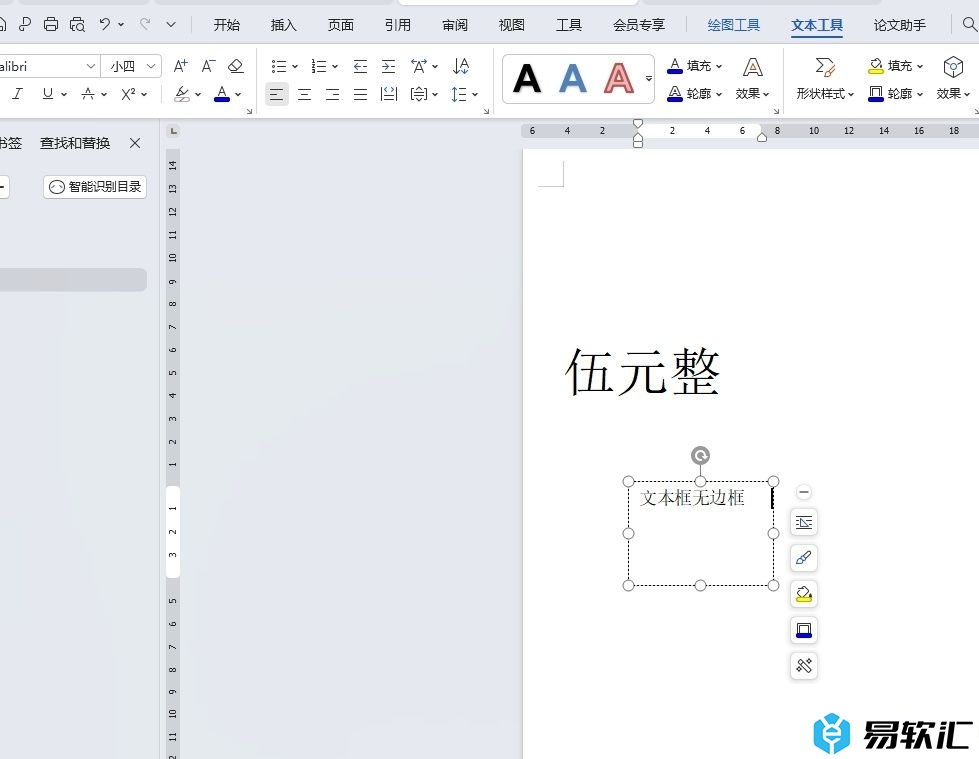Open shape 轮廓 outline dropdown
The height and width of the screenshot is (759, 979).
coord(896,94)
